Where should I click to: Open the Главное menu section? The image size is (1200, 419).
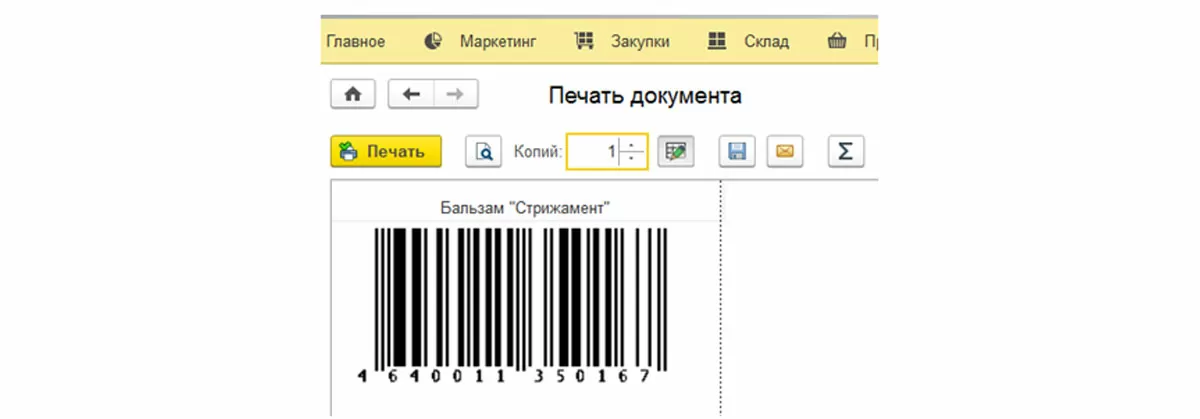355,41
